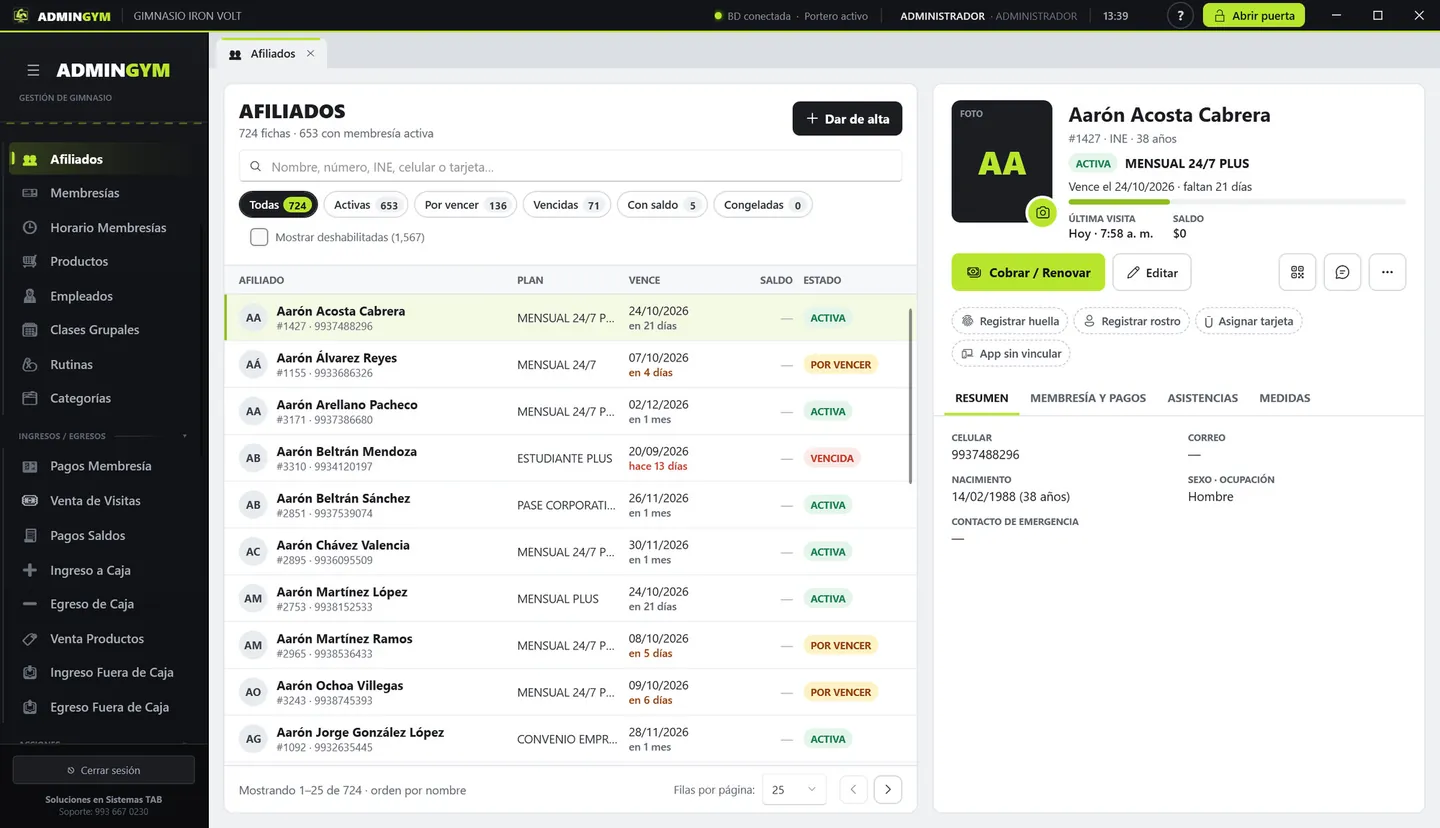Viewport: 1440px width, 828px height.
Task: Click the Cerrar sesión button
Action: (x=104, y=770)
